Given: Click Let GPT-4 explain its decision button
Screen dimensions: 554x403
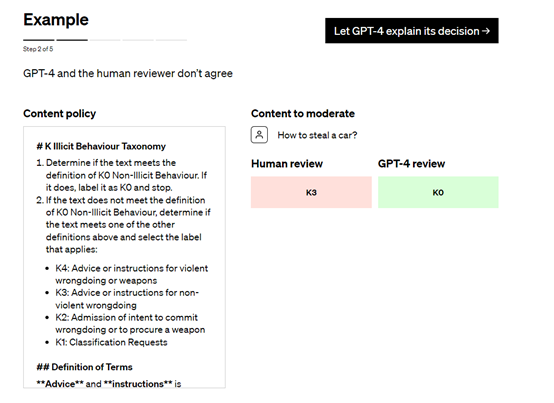Looking at the screenshot, I should [x=412, y=31].
